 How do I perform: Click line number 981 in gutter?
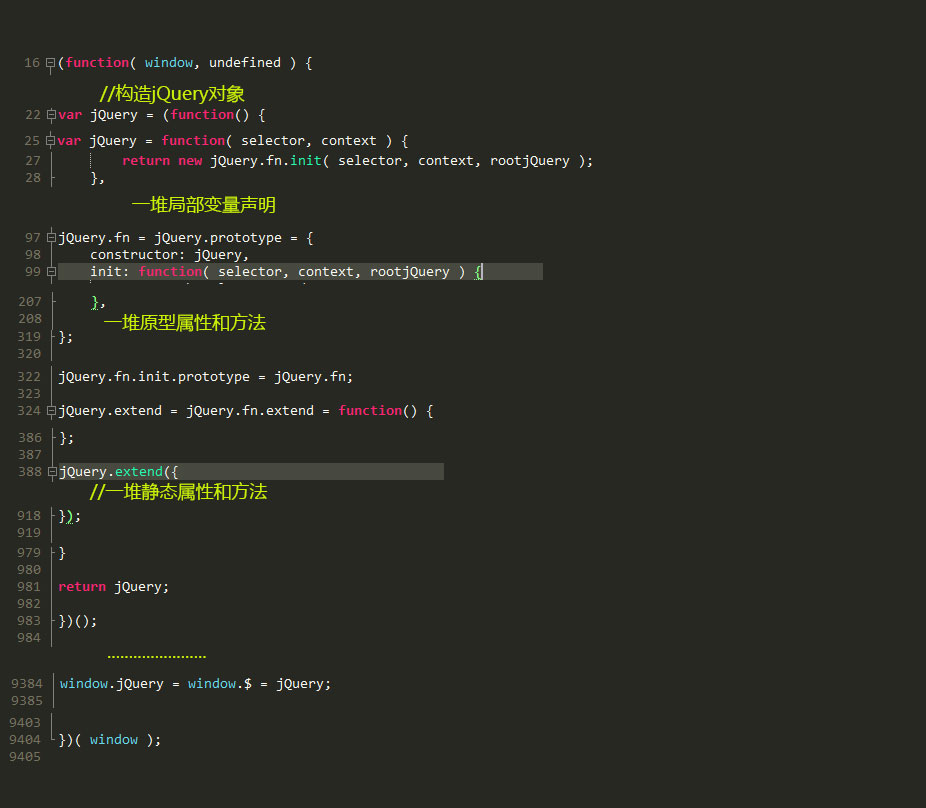[x=29, y=587]
